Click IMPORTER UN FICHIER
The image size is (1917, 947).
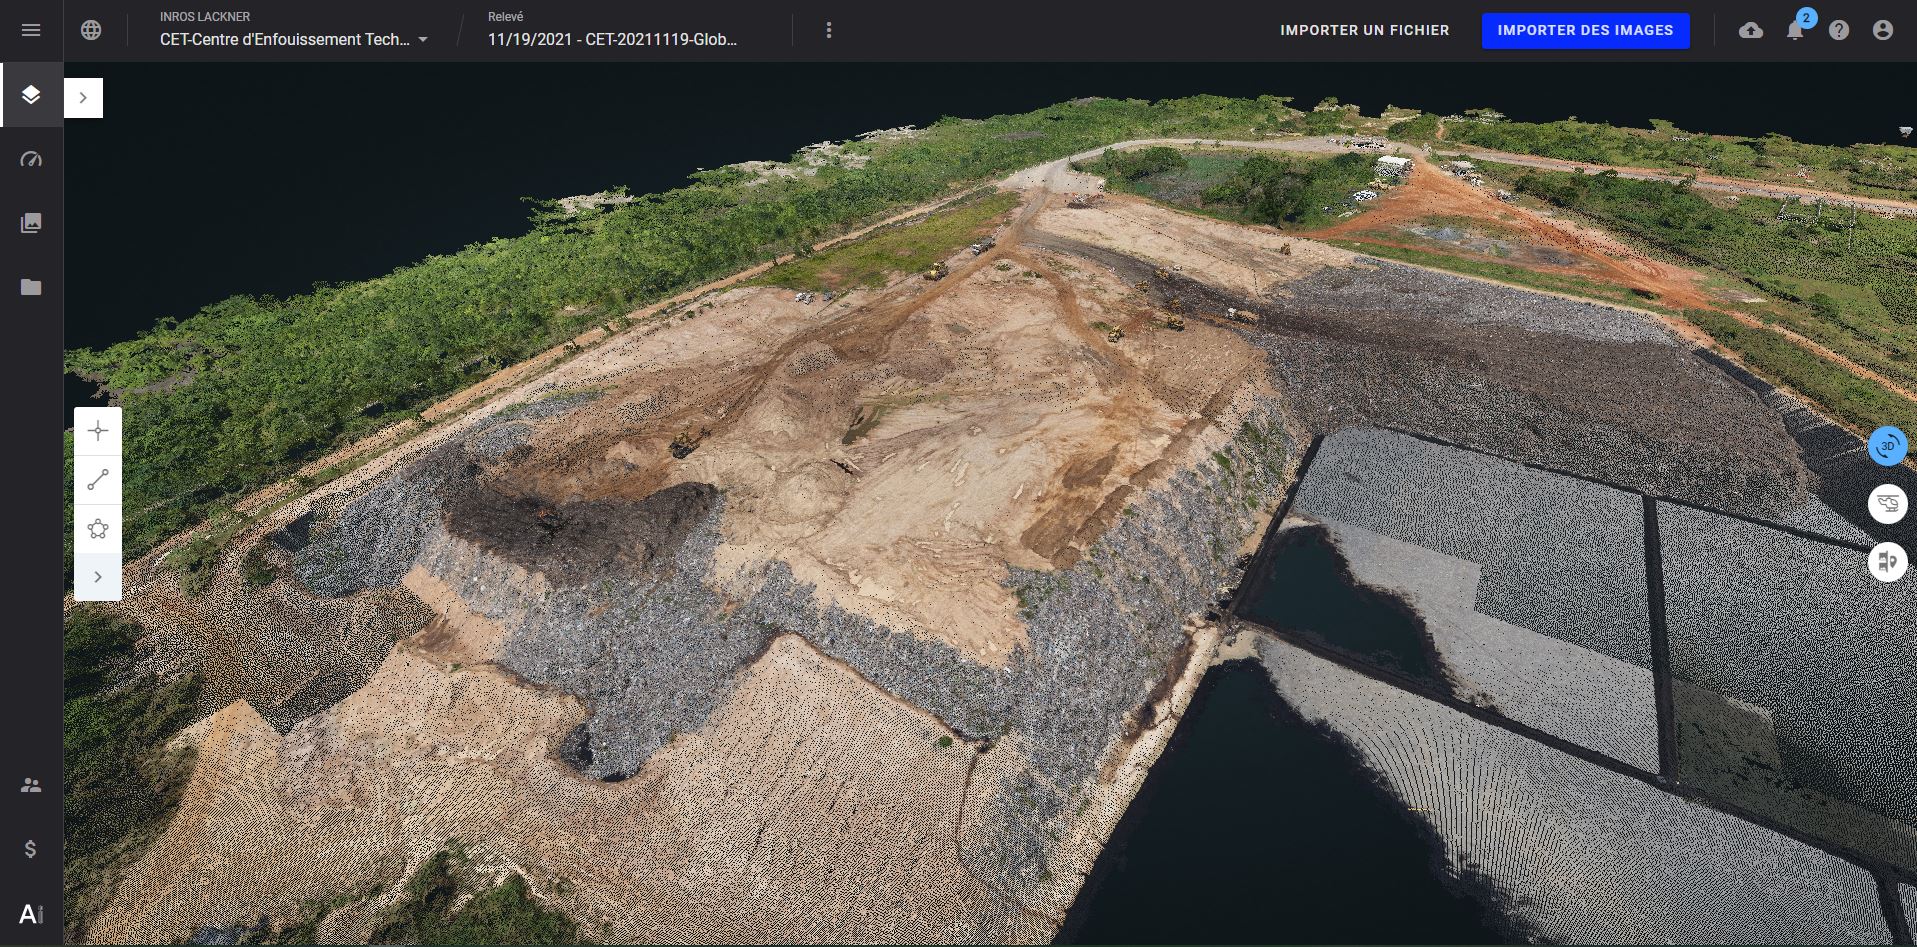tap(1364, 30)
